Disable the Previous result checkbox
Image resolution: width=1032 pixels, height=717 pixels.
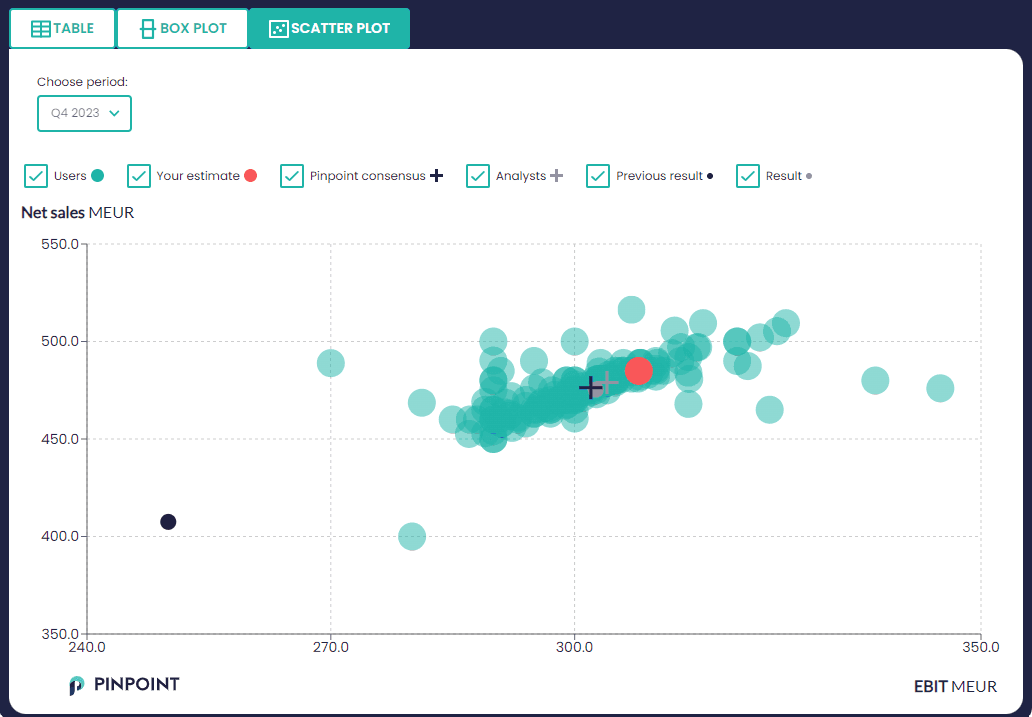(x=598, y=176)
